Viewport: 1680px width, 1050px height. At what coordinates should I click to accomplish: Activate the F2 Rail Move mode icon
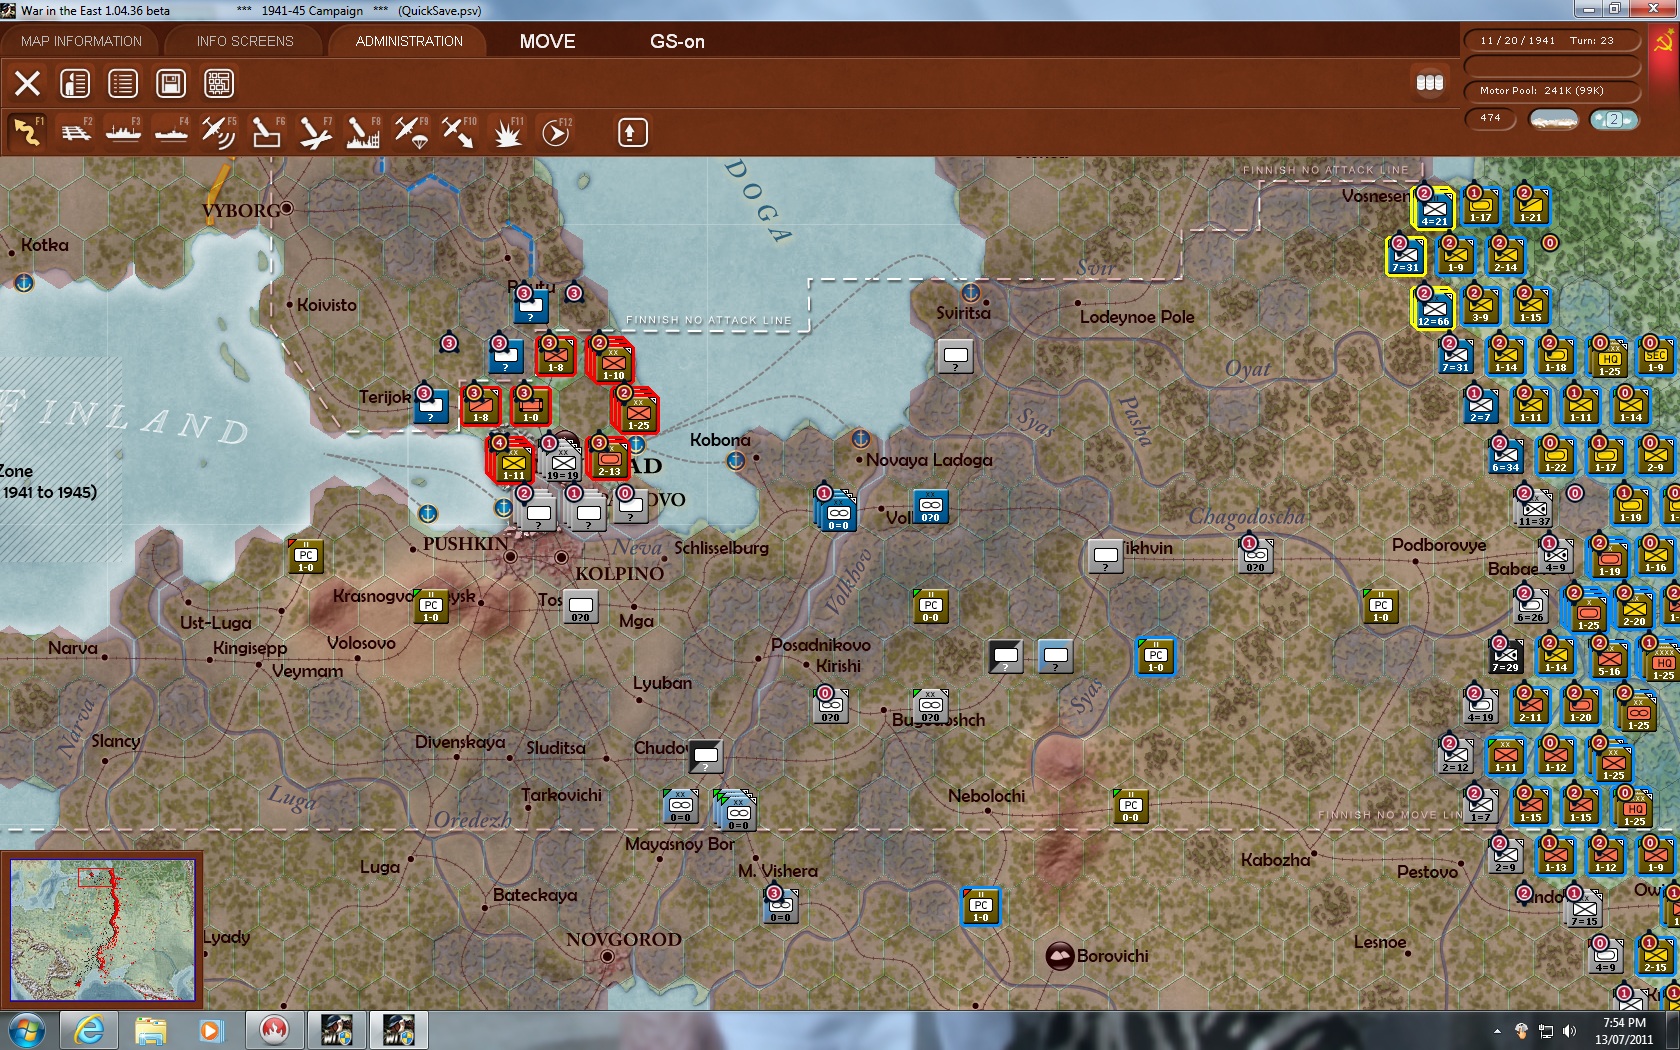coord(75,132)
